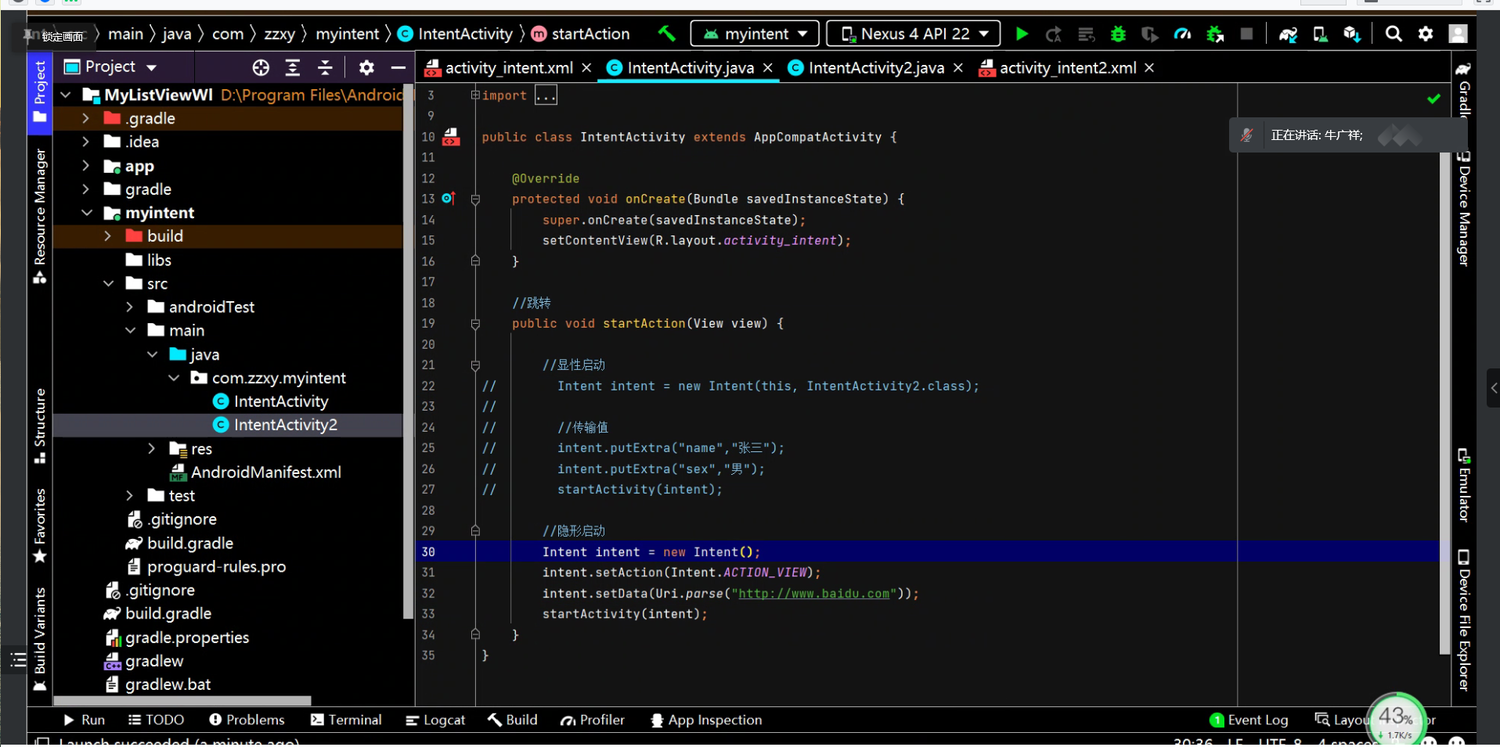Viewport: 1500px width, 747px height.
Task: Click Collapse All icon in Project panel
Action: point(325,68)
